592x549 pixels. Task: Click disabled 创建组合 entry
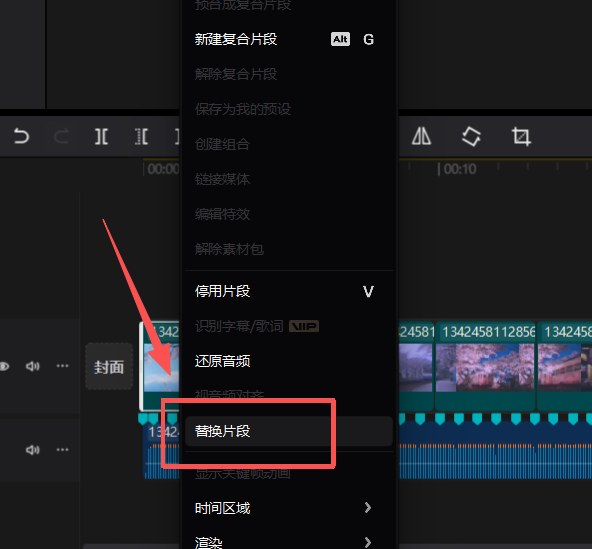[x=288, y=144]
